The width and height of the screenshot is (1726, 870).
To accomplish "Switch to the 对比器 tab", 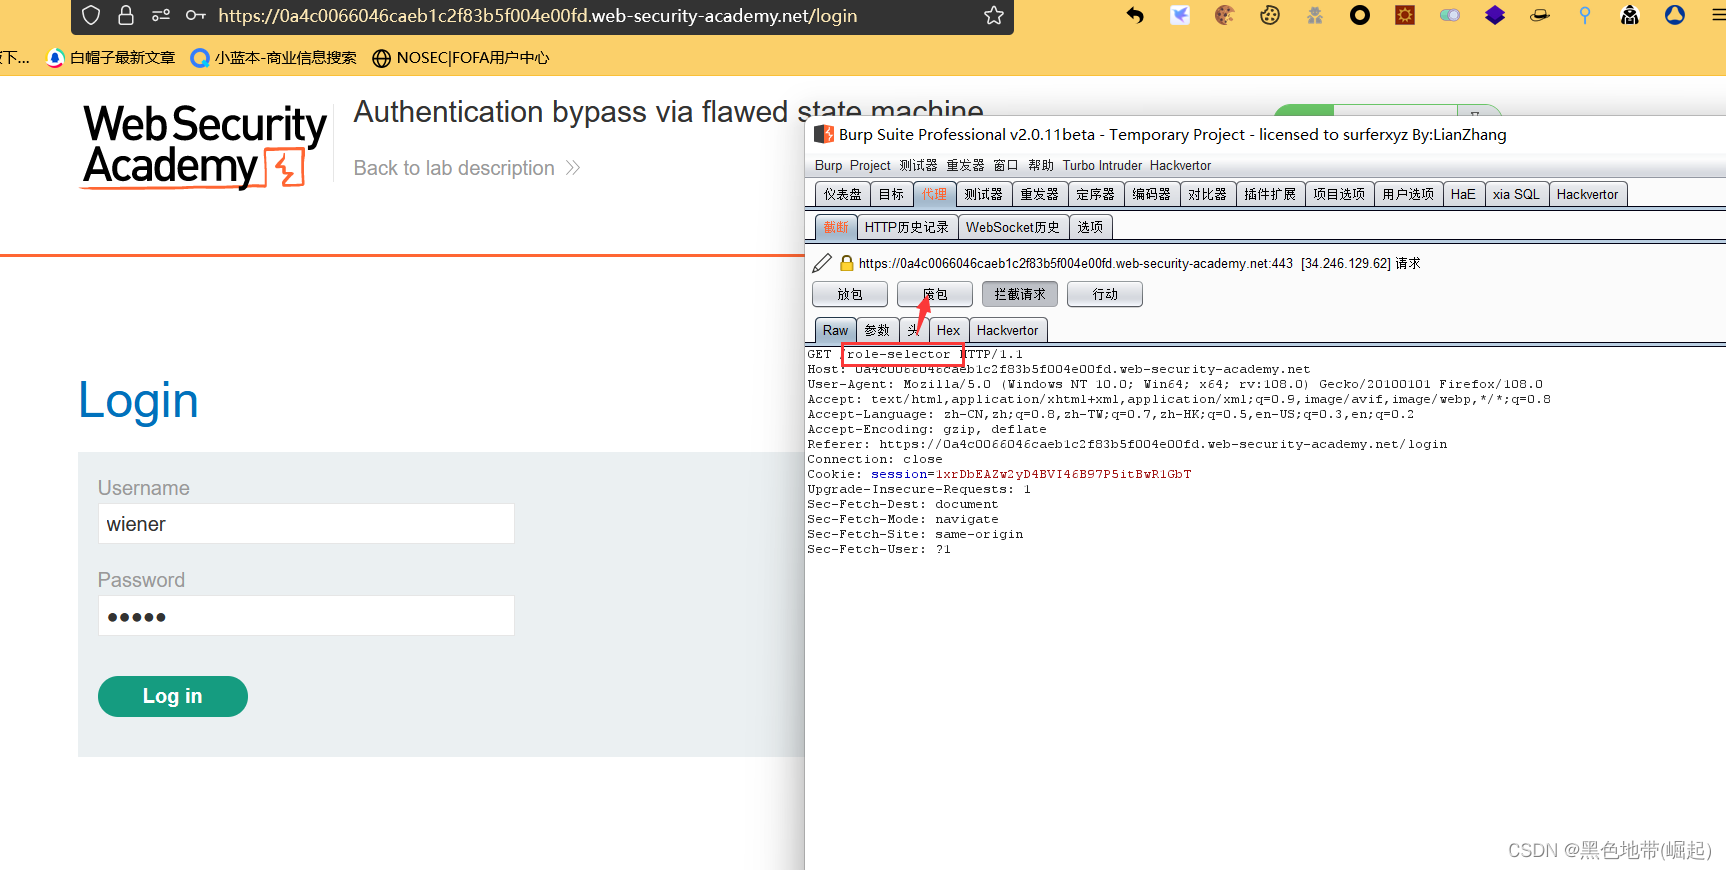I will tap(1208, 194).
